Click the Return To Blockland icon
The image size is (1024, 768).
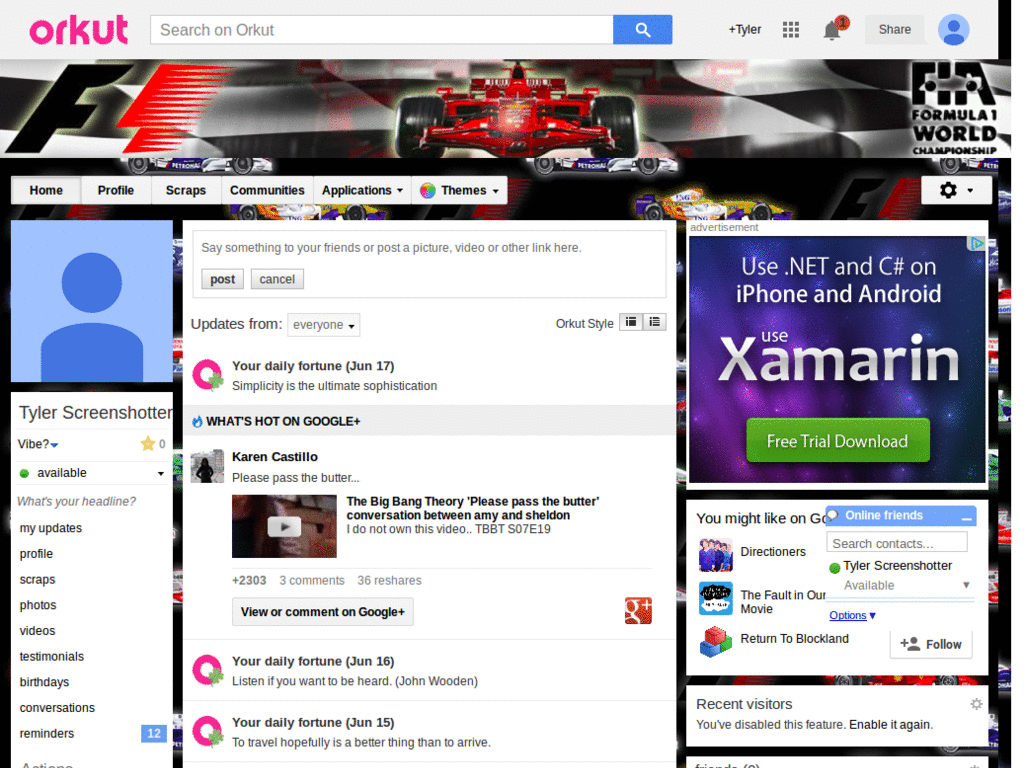tap(716, 641)
